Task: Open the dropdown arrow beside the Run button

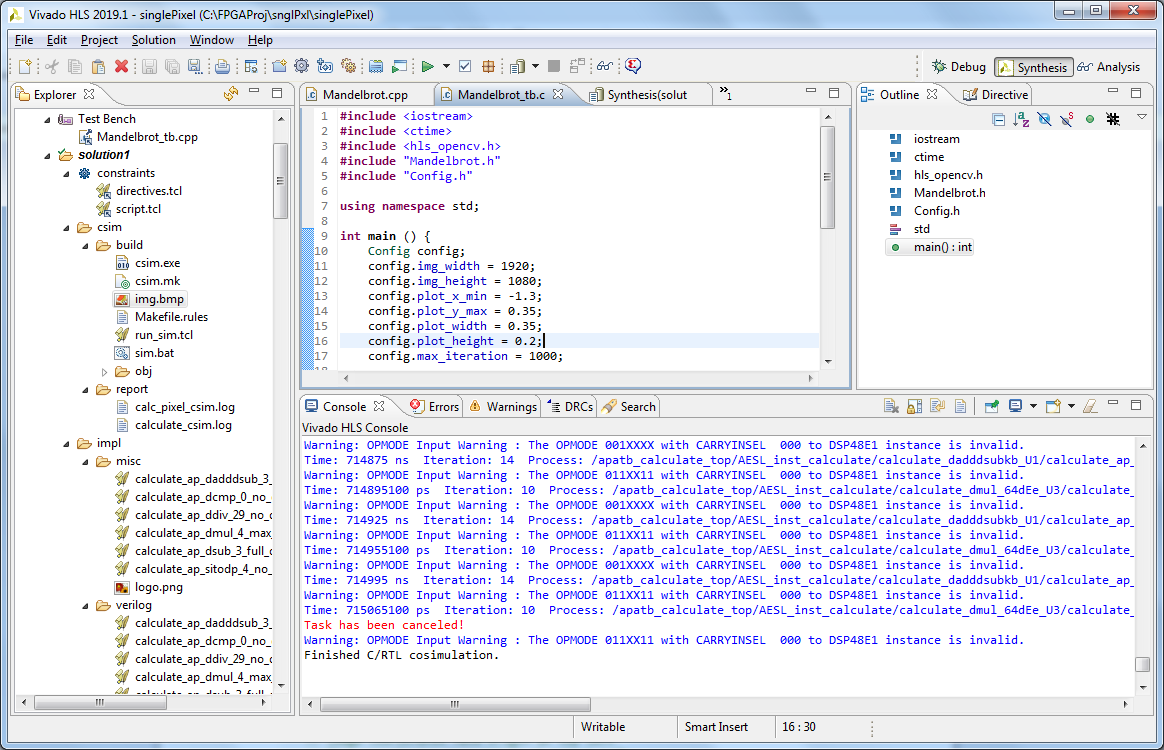Action: pos(446,67)
